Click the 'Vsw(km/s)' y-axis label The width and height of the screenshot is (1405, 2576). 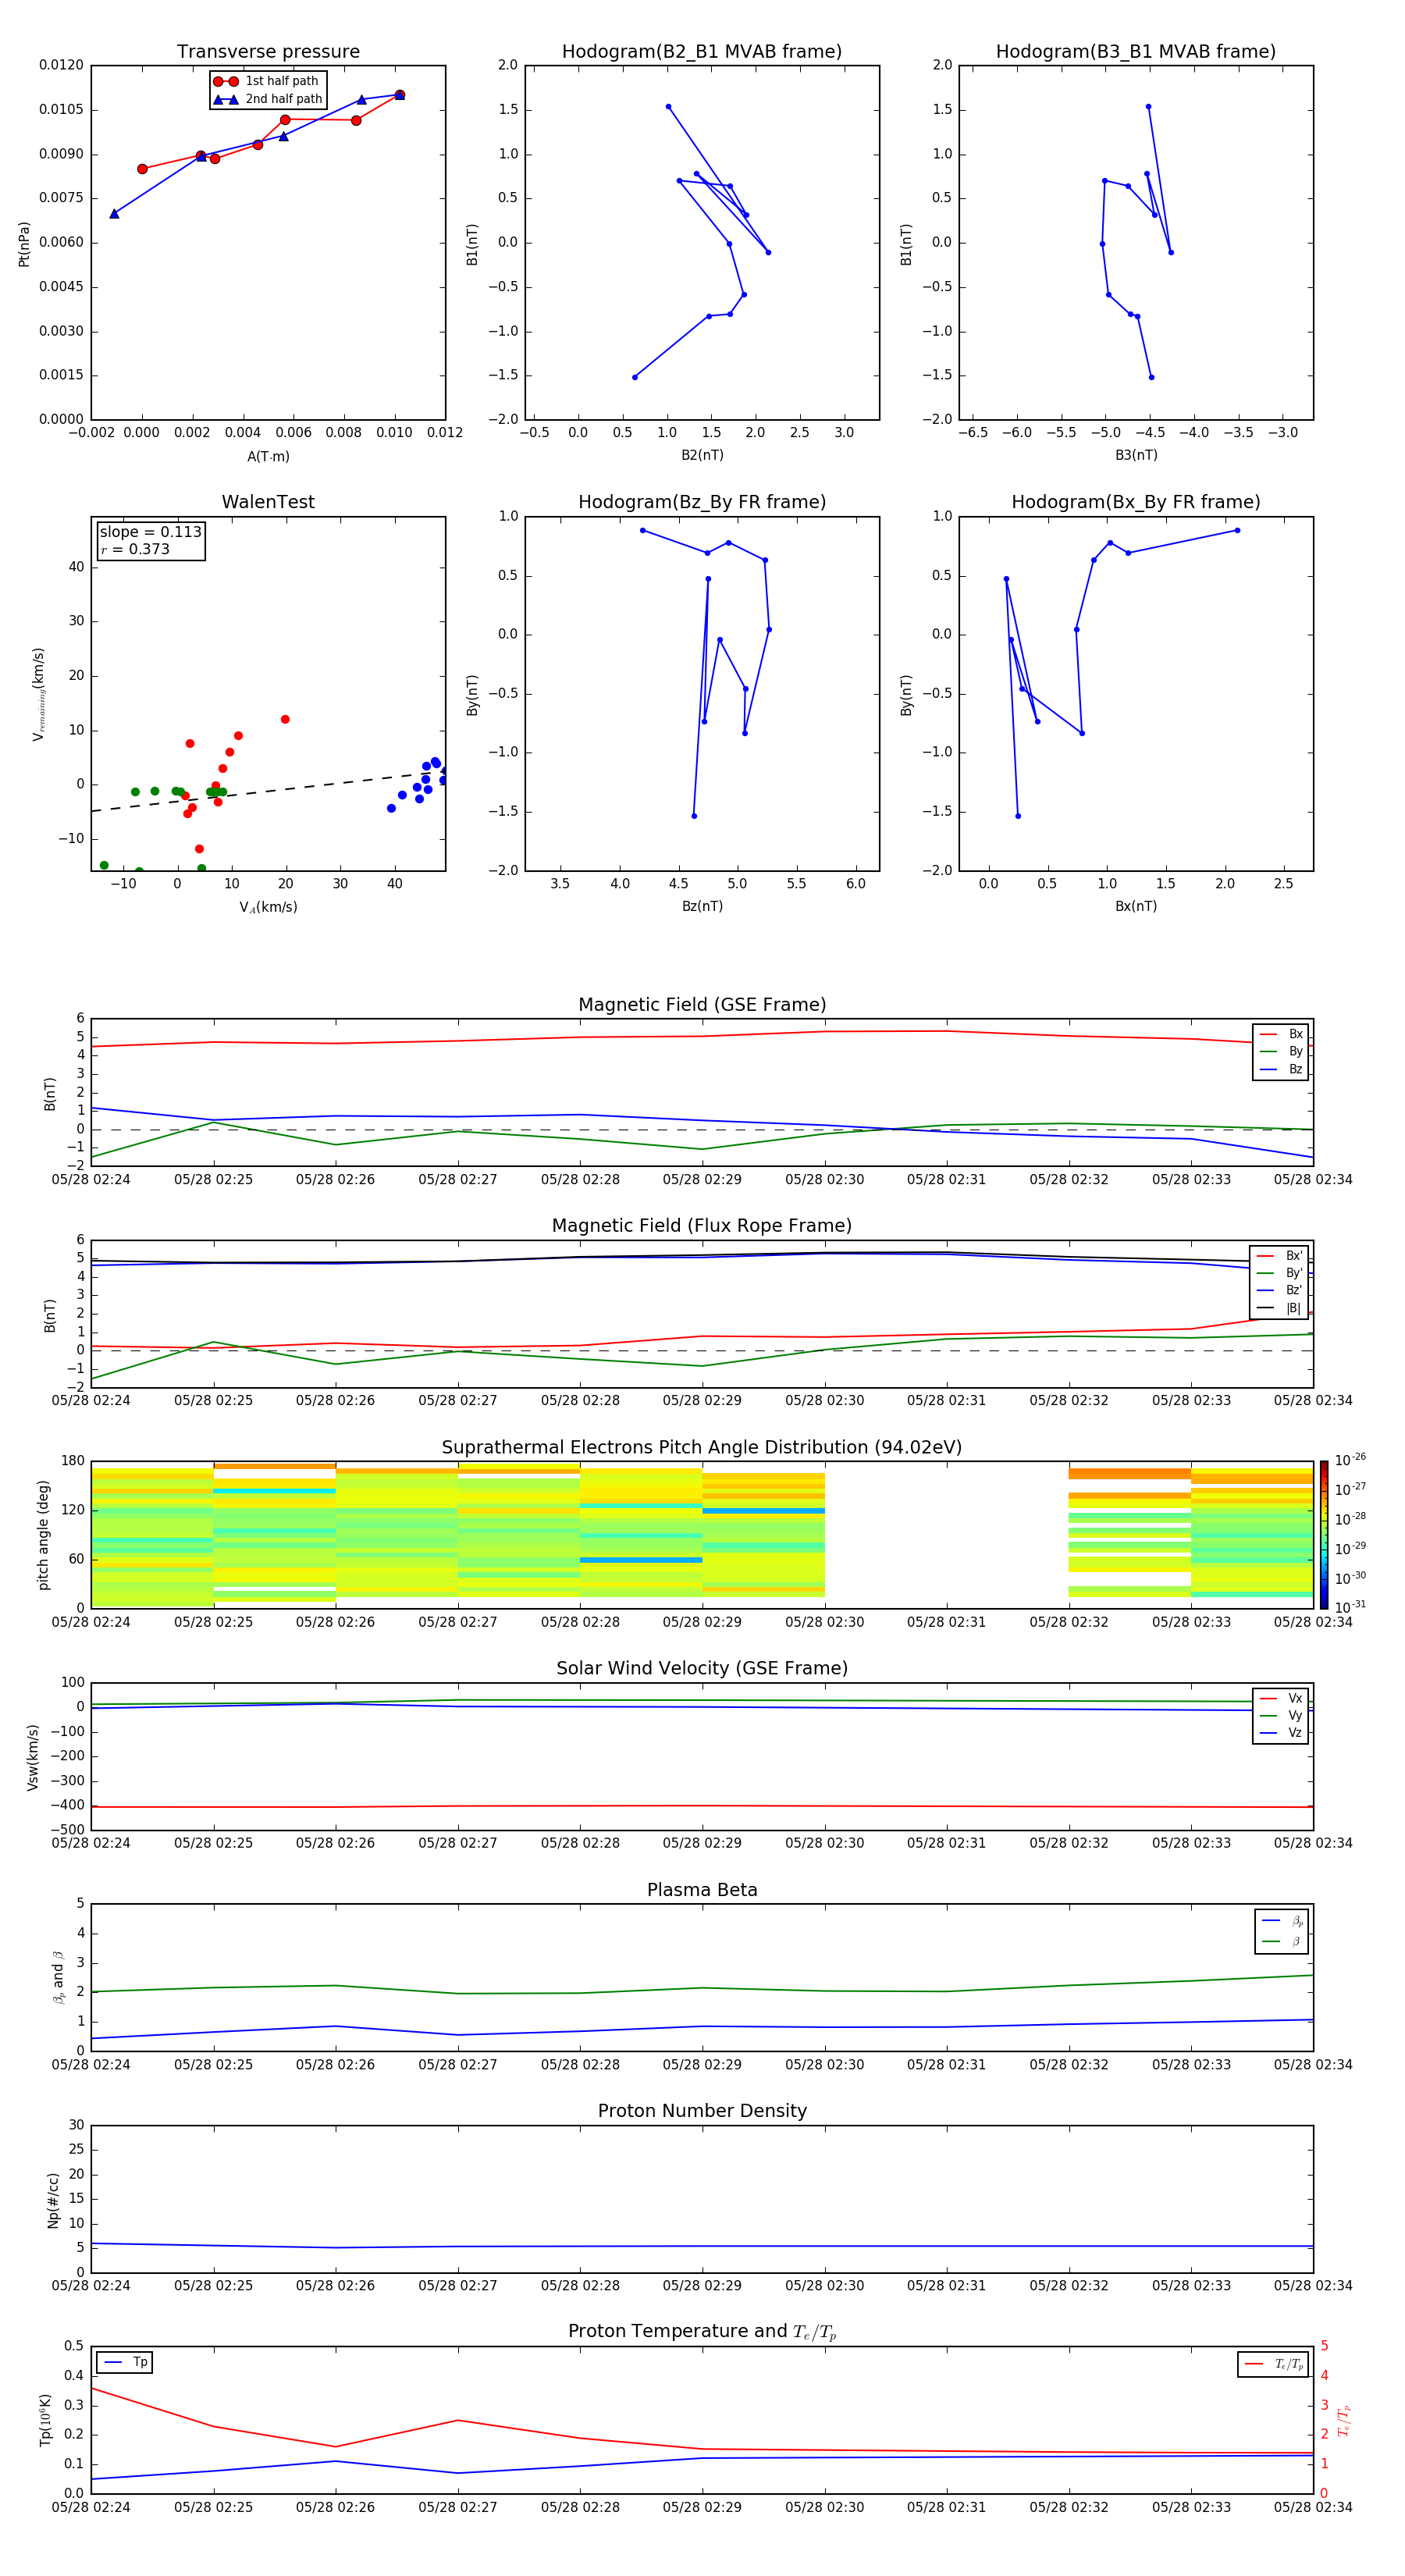pos(32,1757)
